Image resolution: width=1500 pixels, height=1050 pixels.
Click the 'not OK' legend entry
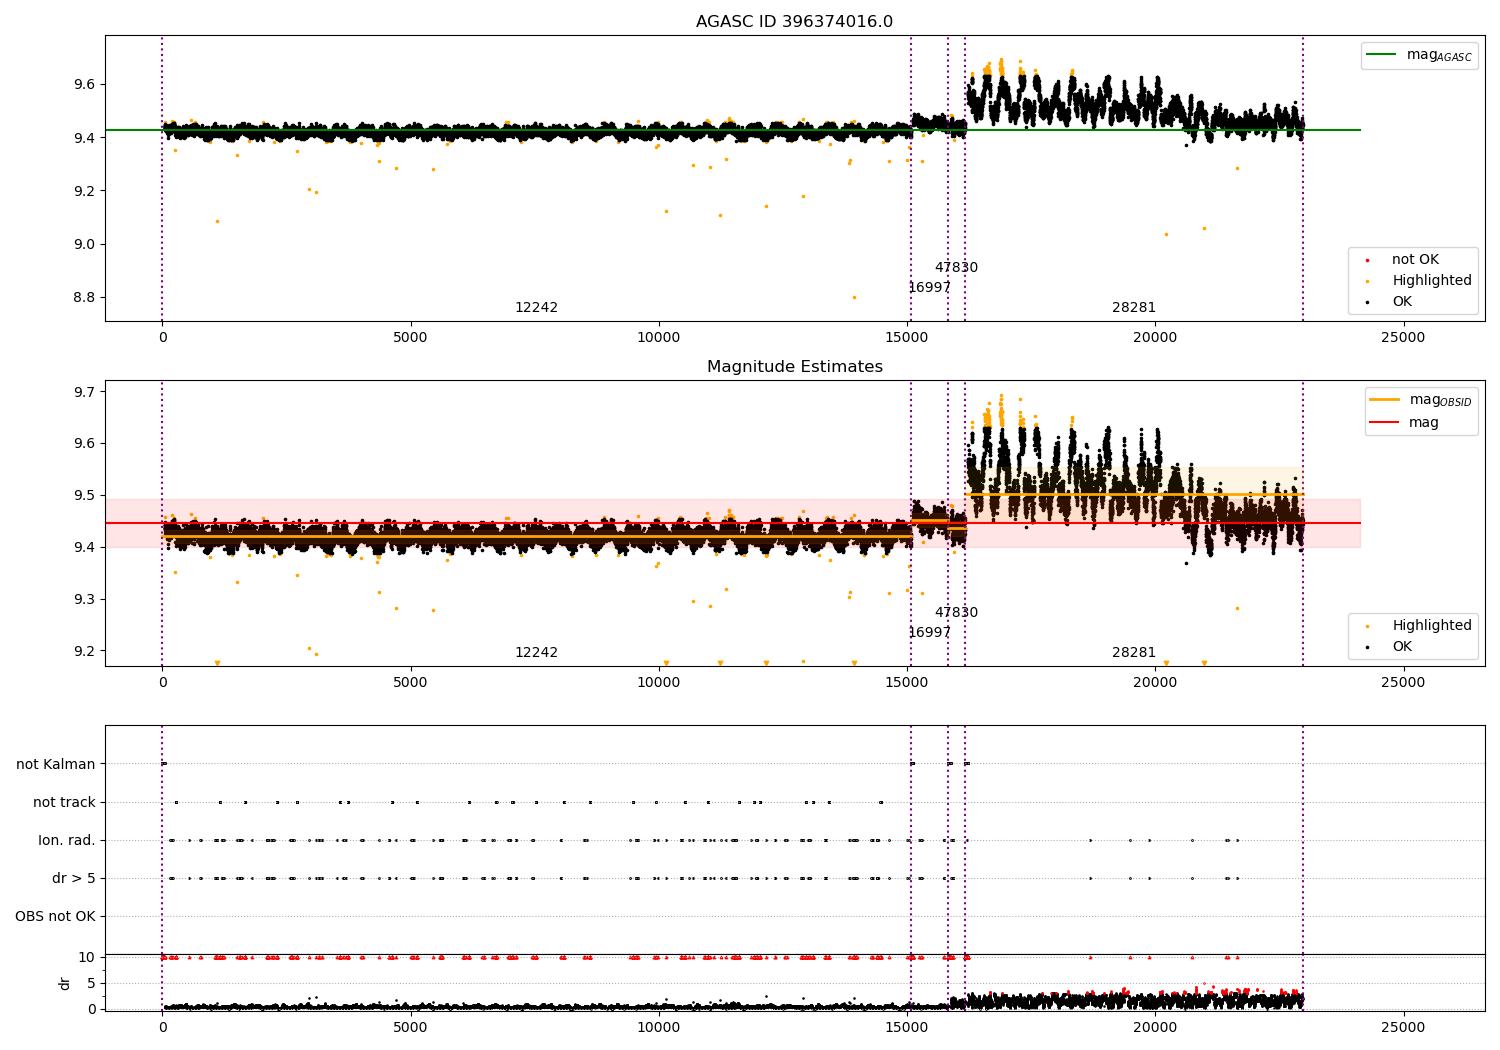coord(1404,260)
